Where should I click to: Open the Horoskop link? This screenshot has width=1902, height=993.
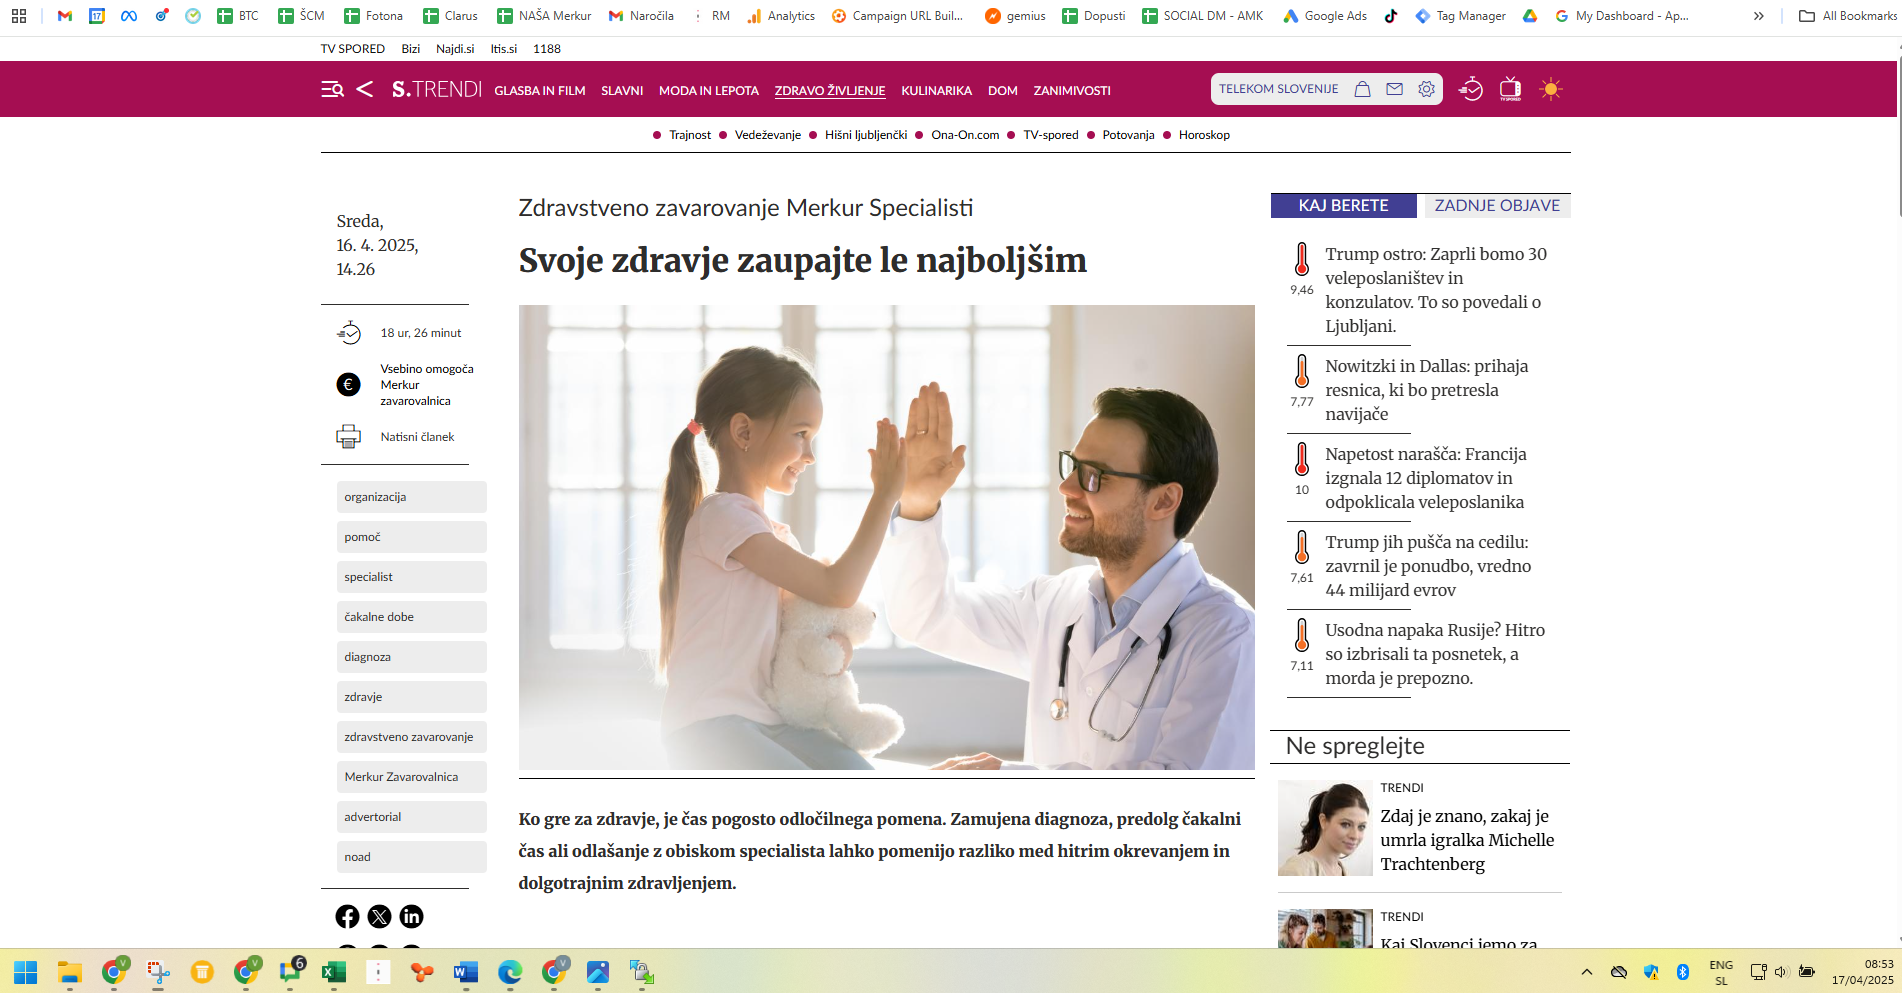(1204, 135)
